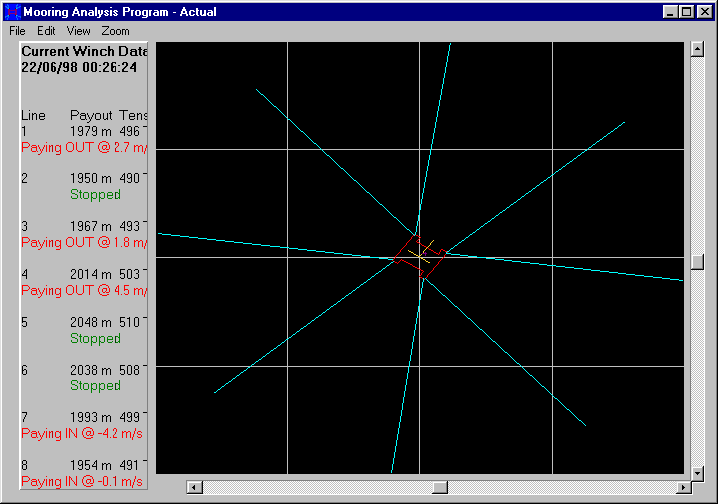Select tension value 496 for line 1
Image resolution: width=718 pixels, height=504 pixels.
tap(130, 131)
